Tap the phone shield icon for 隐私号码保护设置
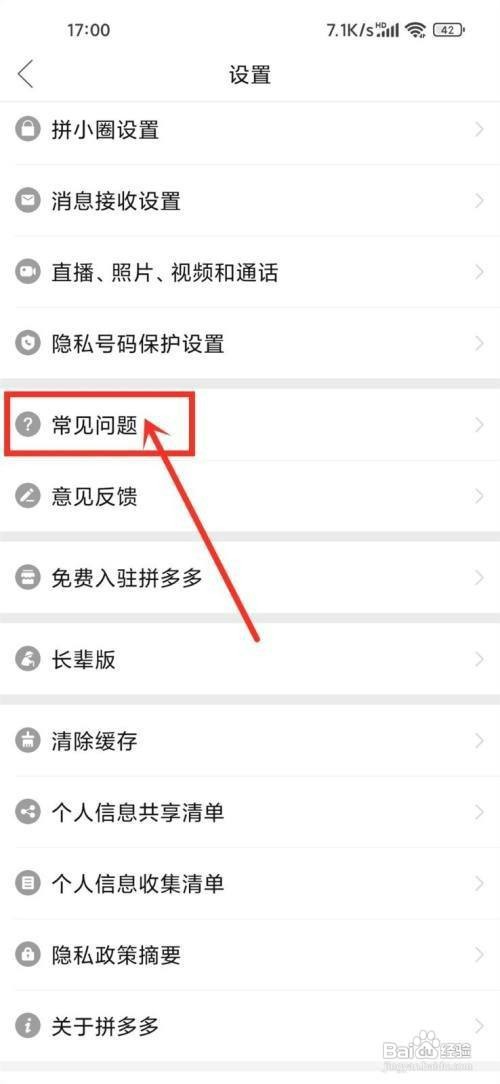This screenshot has height=1084, width=500. click(28, 344)
